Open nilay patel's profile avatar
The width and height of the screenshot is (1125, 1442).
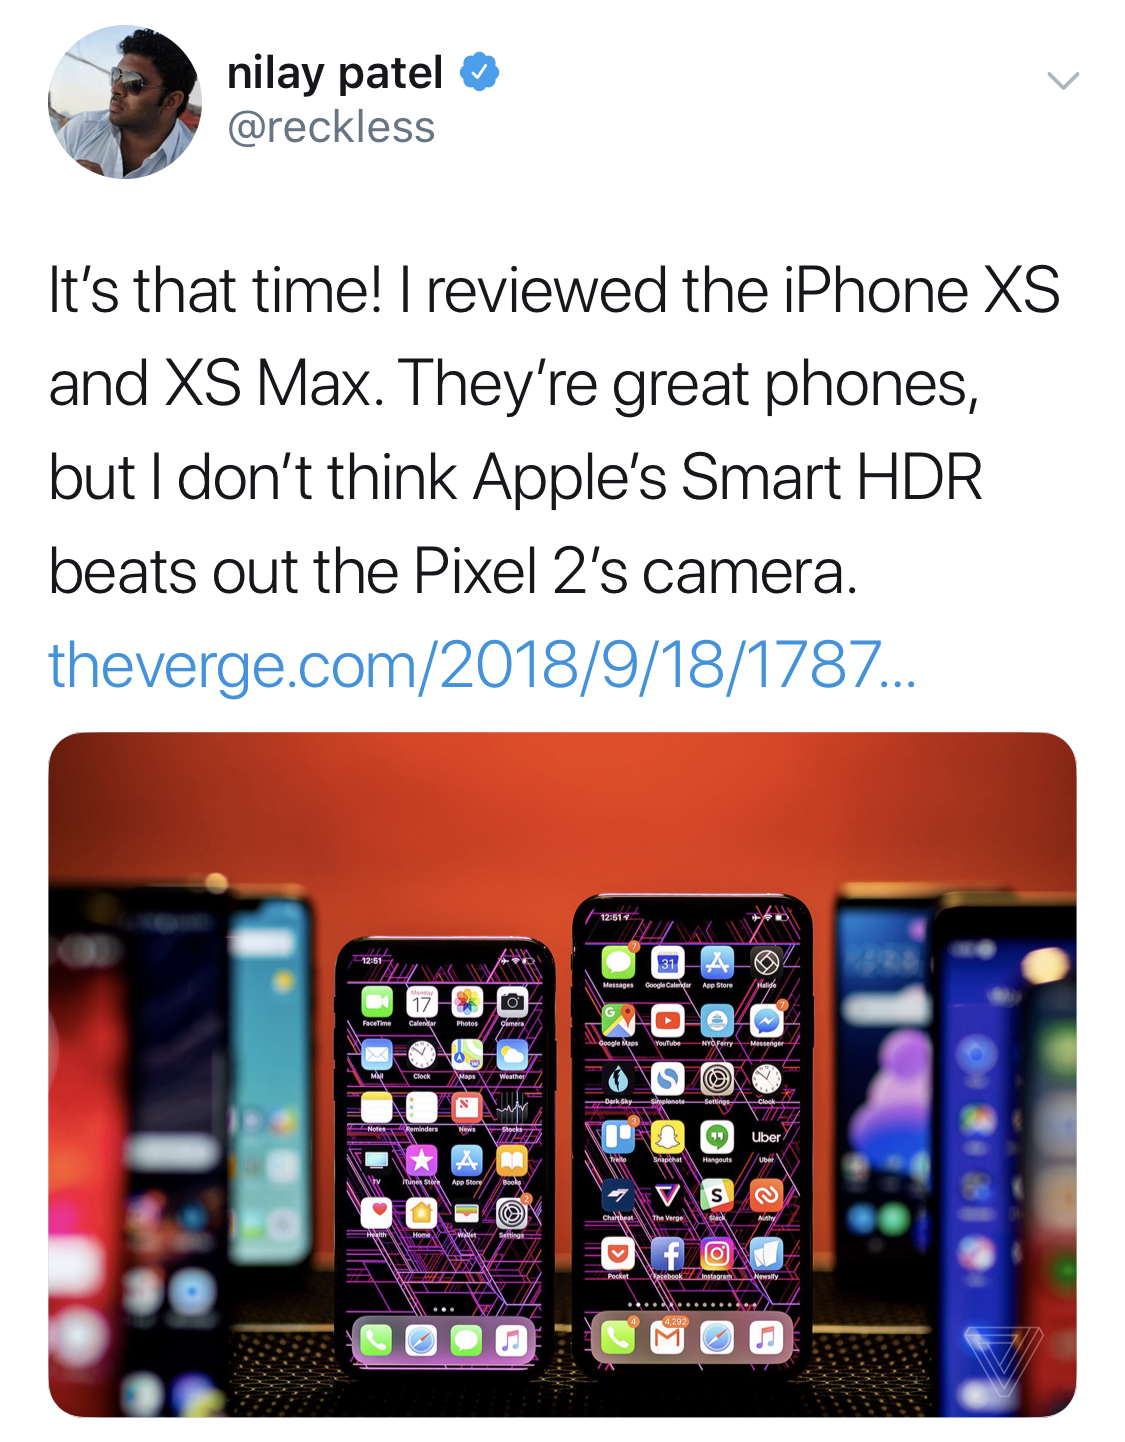pyautogui.click(x=125, y=102)
